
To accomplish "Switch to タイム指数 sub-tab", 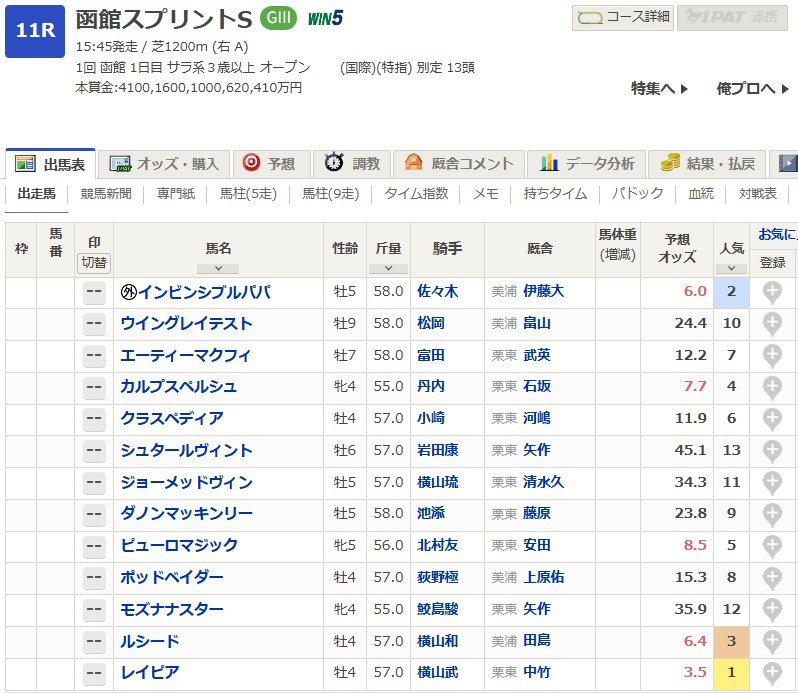I will pos(416,194).
